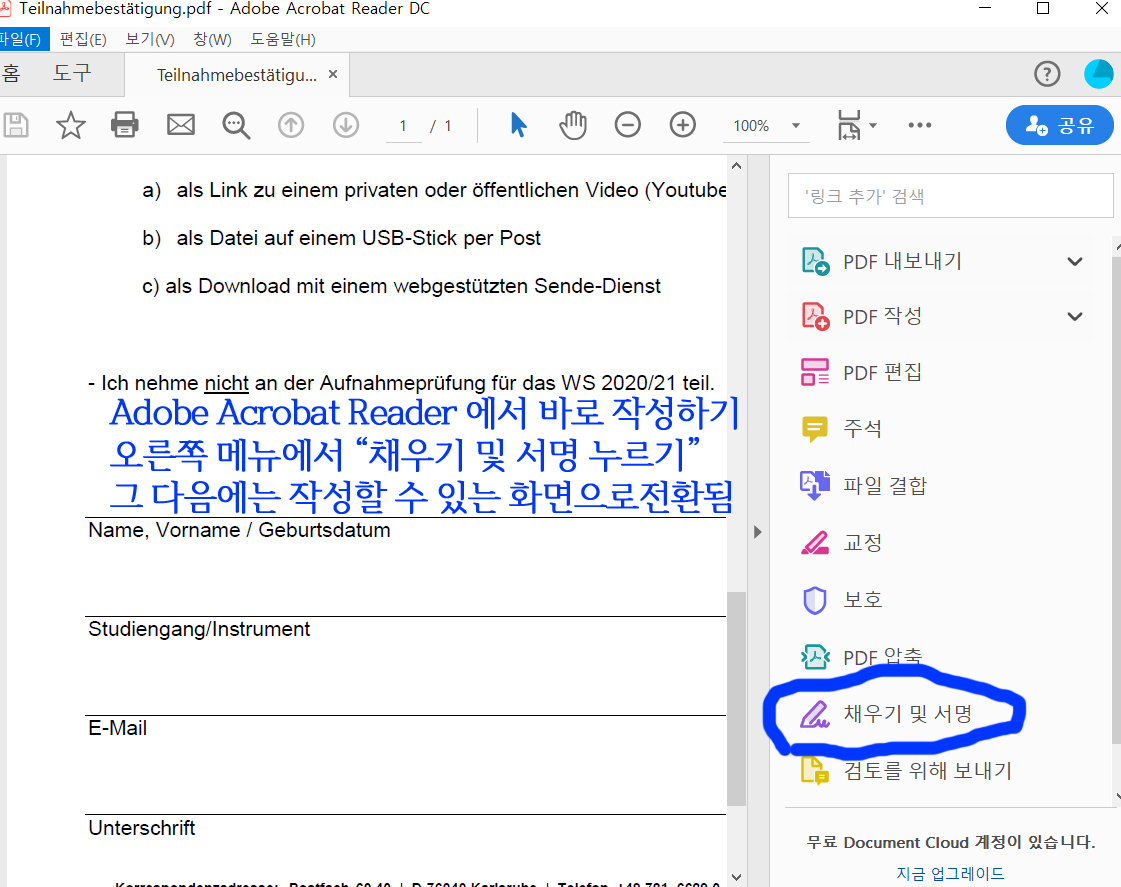Image resolution: width=1121 pixels, height=887 pixels.
Task: Open 보기(V) menu
Action: pos(150,39)
